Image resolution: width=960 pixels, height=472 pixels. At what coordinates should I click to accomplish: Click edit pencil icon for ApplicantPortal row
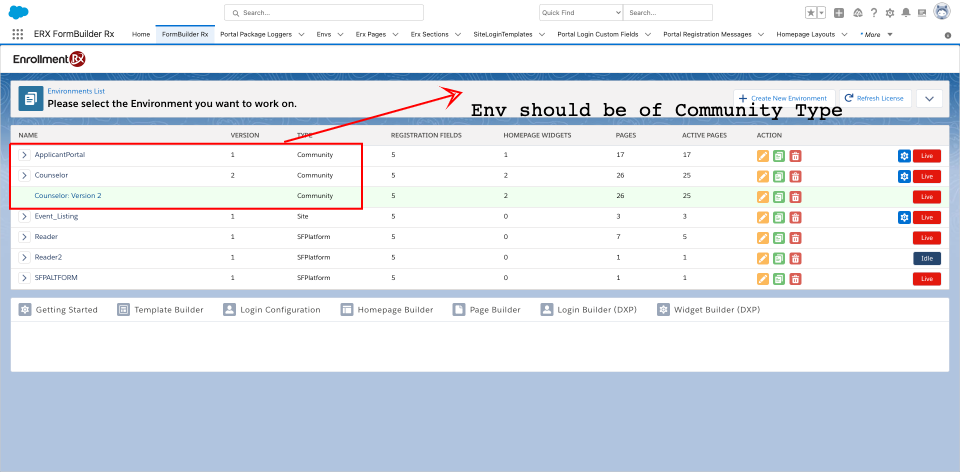click(764, 156)
